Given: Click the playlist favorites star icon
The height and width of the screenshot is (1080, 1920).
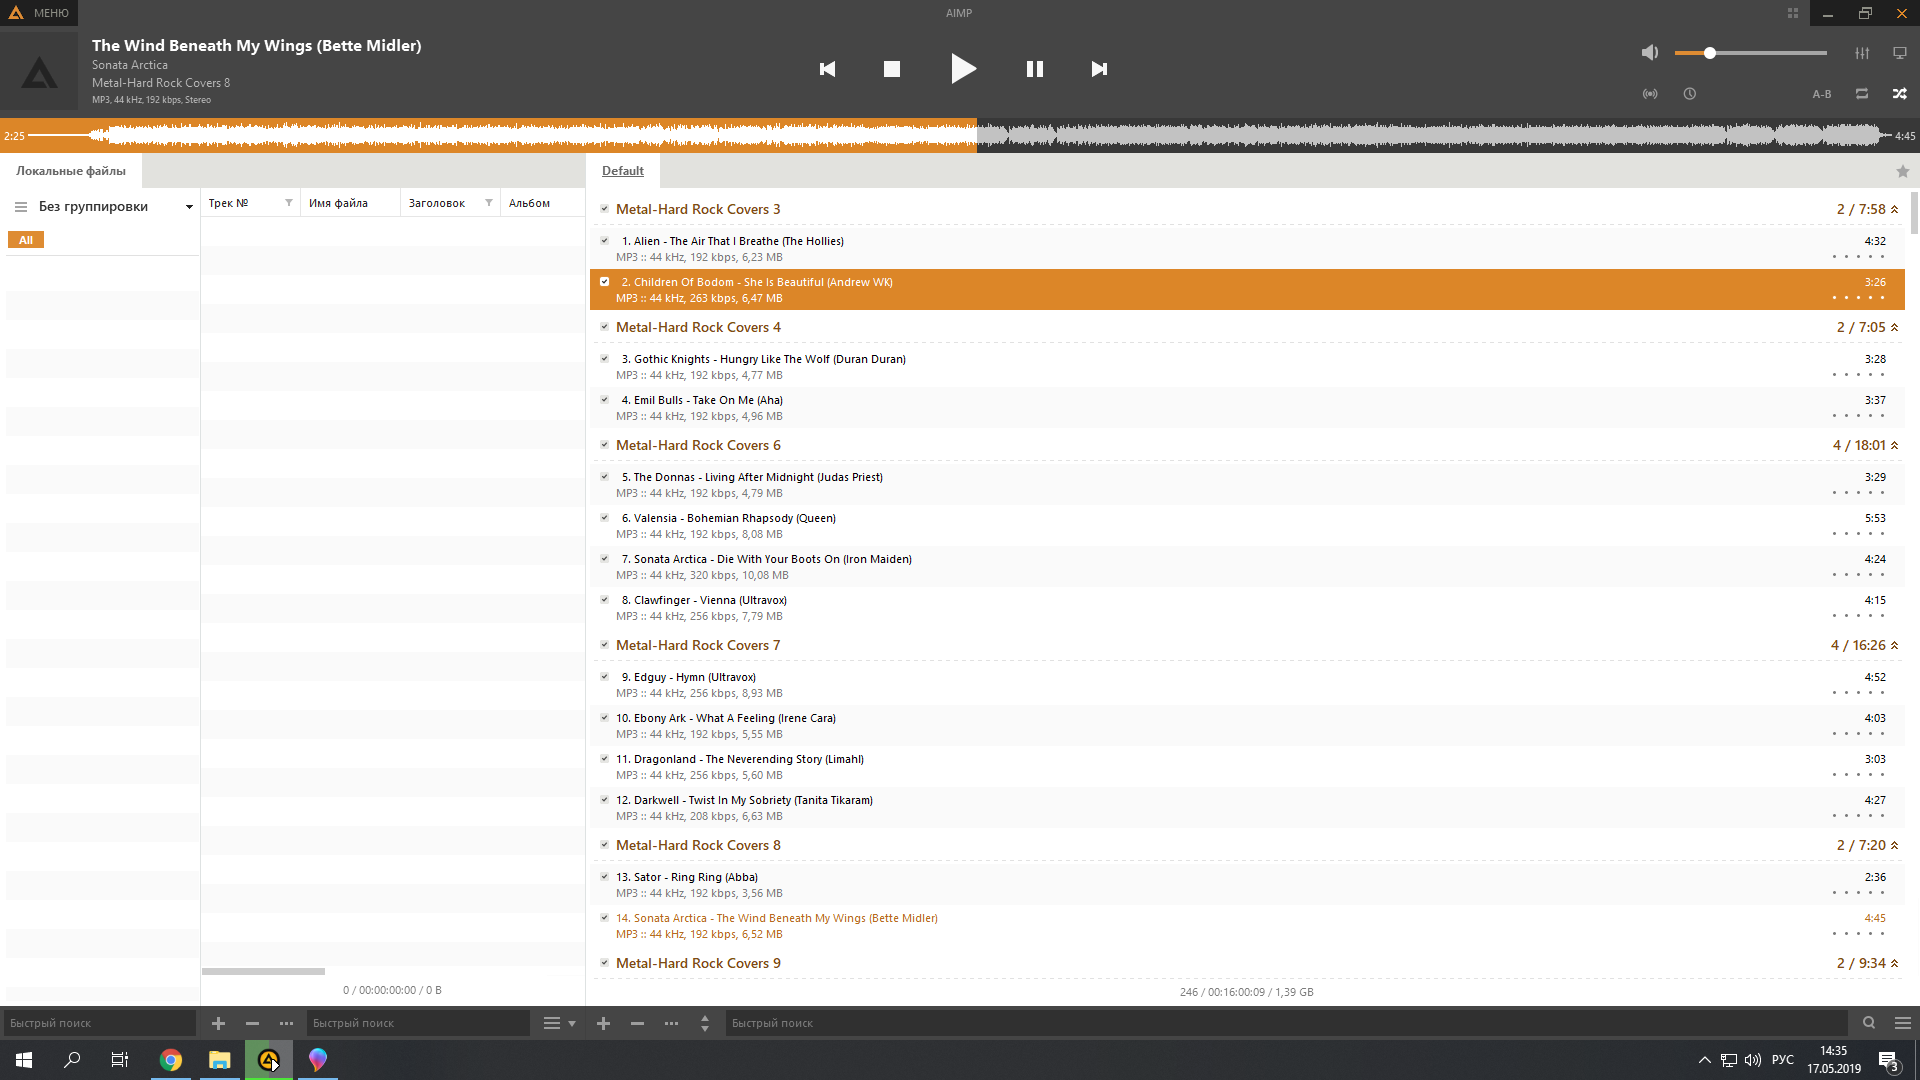Looking at the screenshot, I should 1903,171.
